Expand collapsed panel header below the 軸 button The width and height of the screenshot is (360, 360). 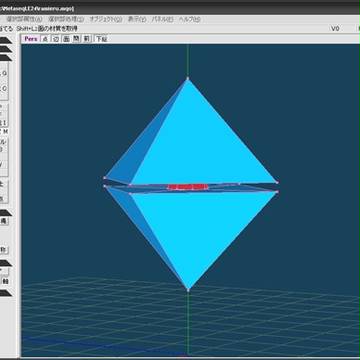point(6,293)
